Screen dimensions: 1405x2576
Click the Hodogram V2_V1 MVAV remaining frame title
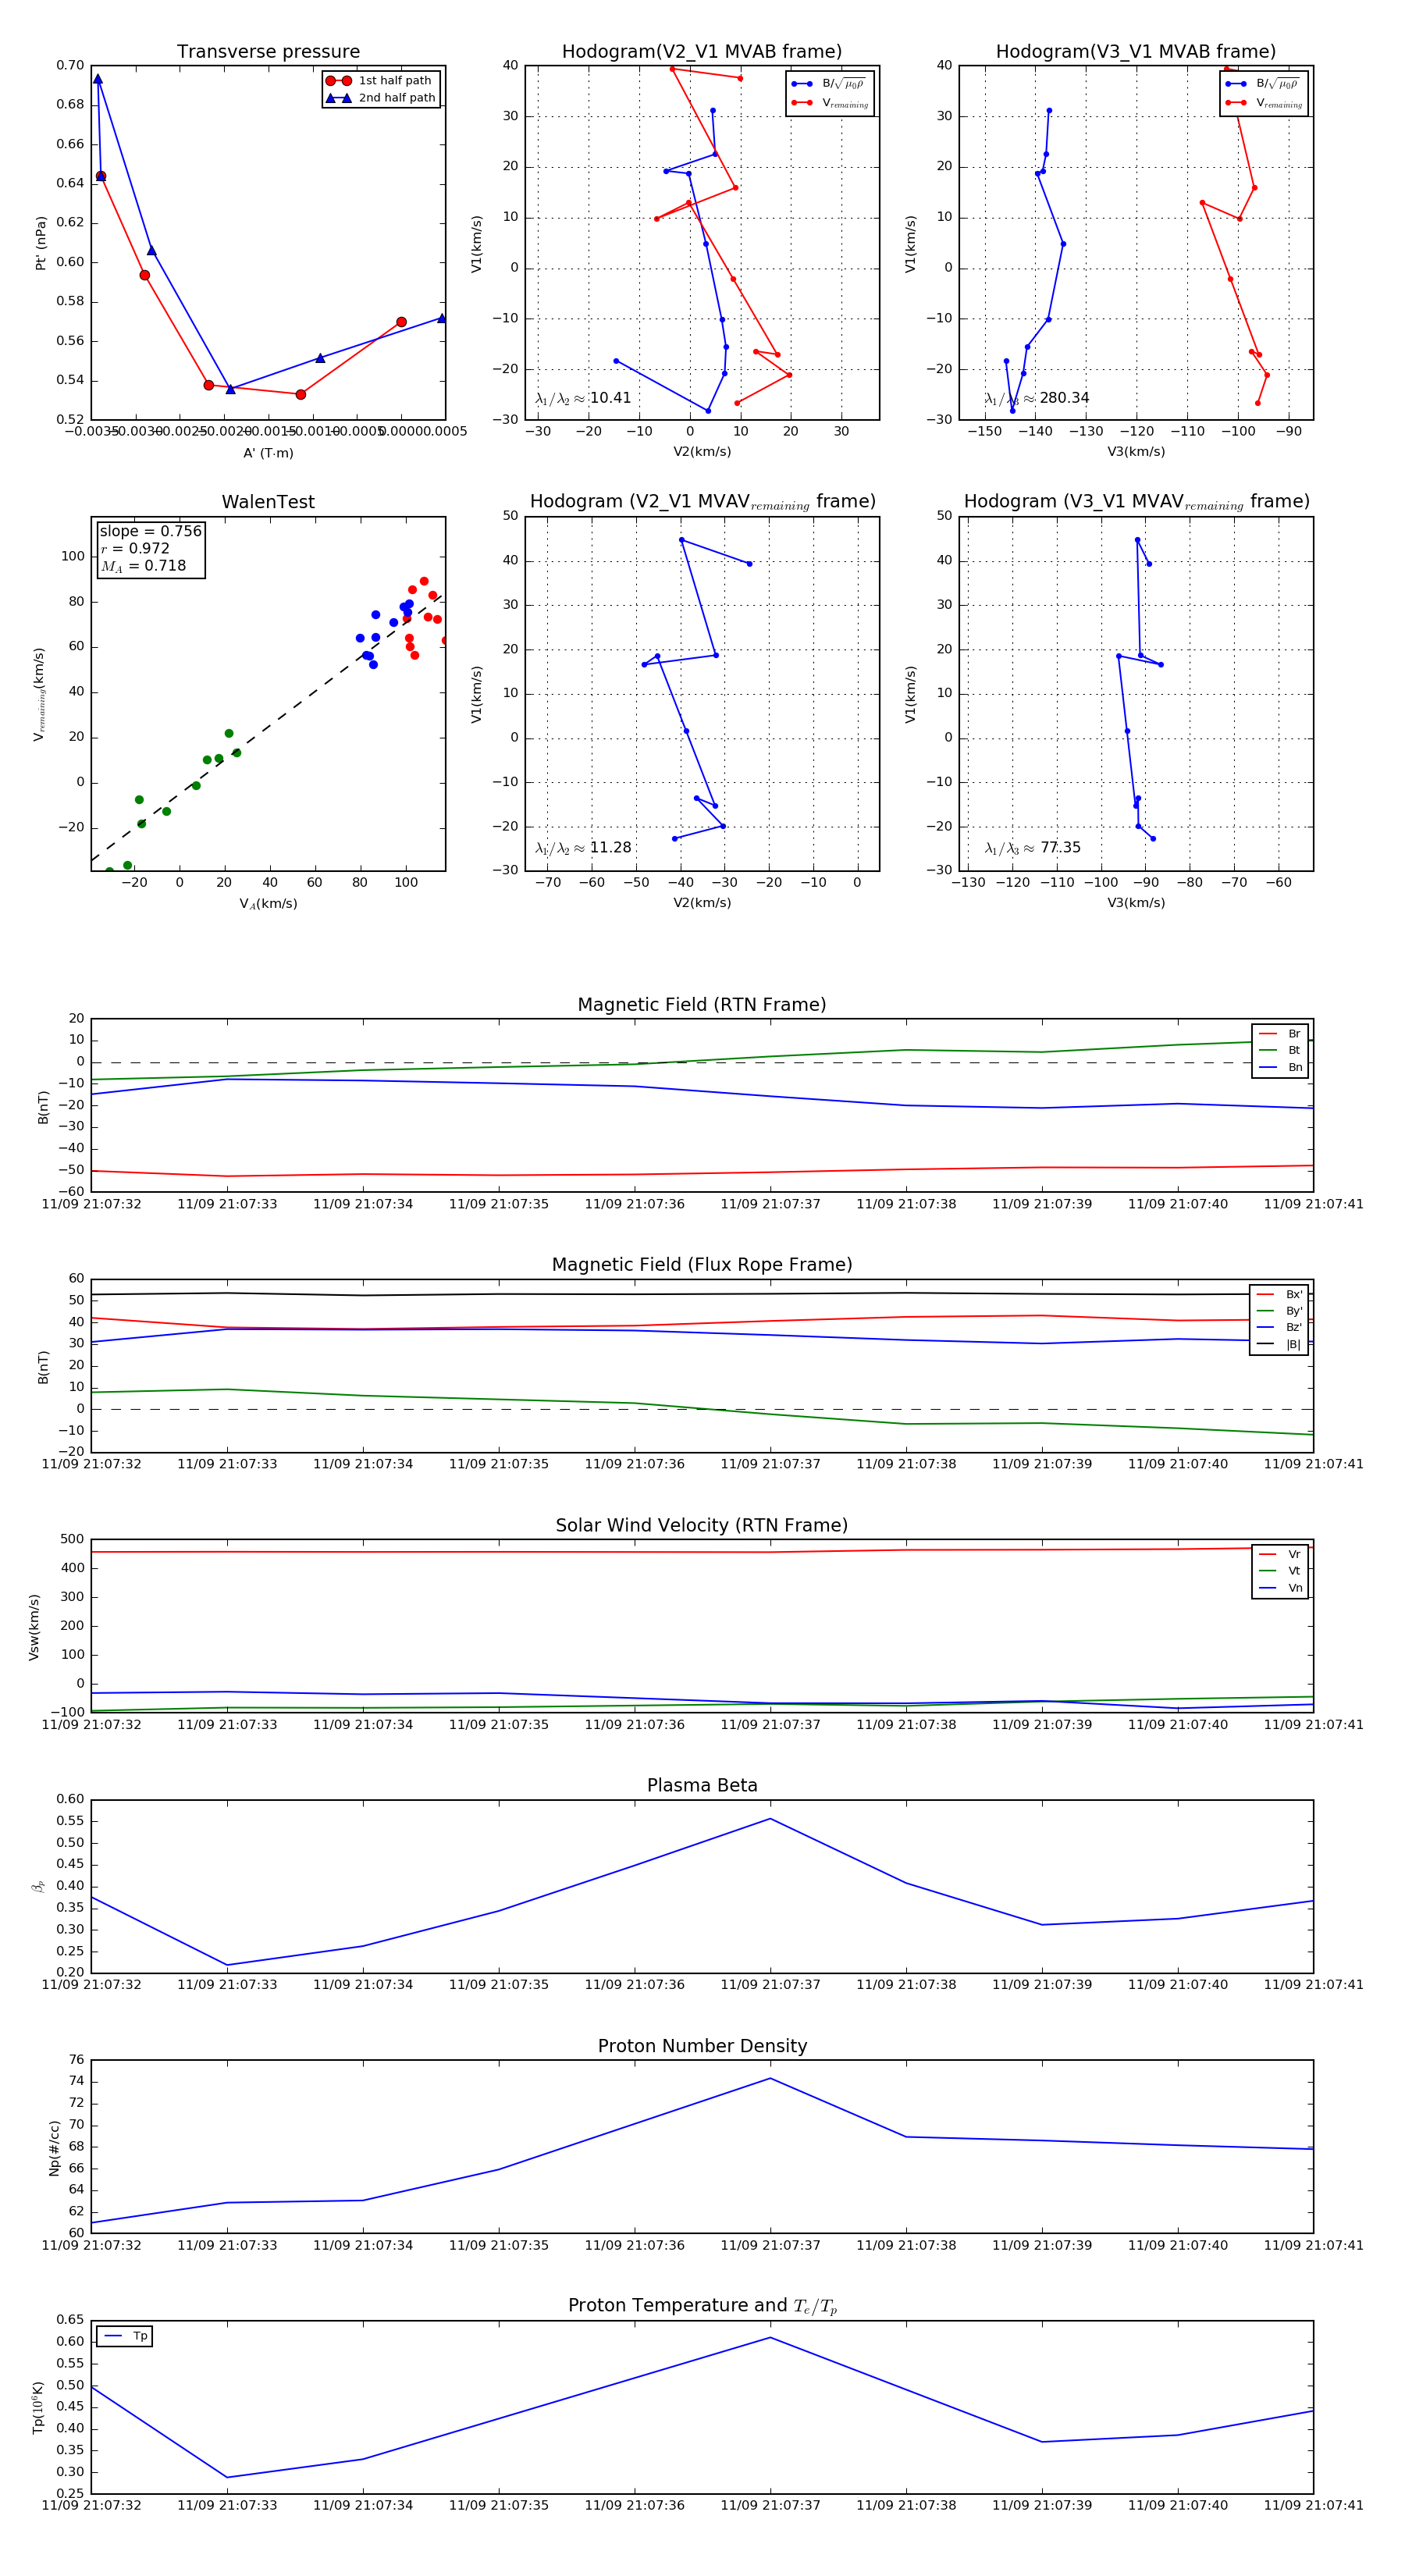click(x=702, y=502)
